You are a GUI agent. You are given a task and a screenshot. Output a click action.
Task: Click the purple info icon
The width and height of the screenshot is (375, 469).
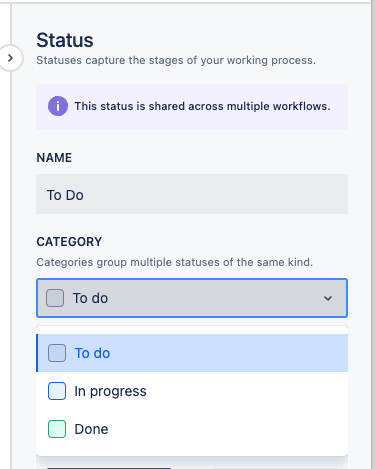[x=58, y=106]
